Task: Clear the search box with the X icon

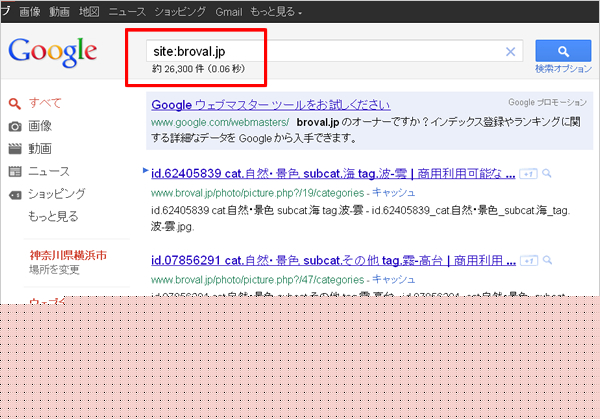Action: (x=510, y=52)
